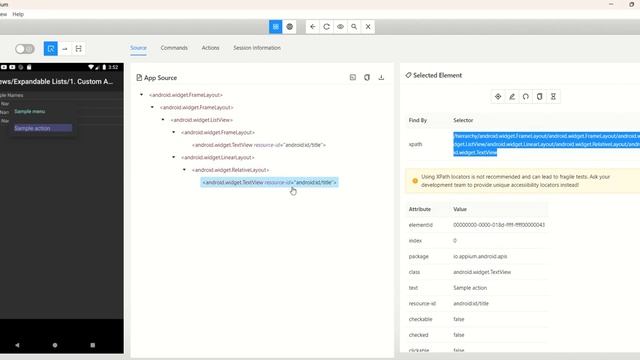Screen dimensions: 640x360
Task: Toggle the element handles switch
Action: [x=24, y=49]
